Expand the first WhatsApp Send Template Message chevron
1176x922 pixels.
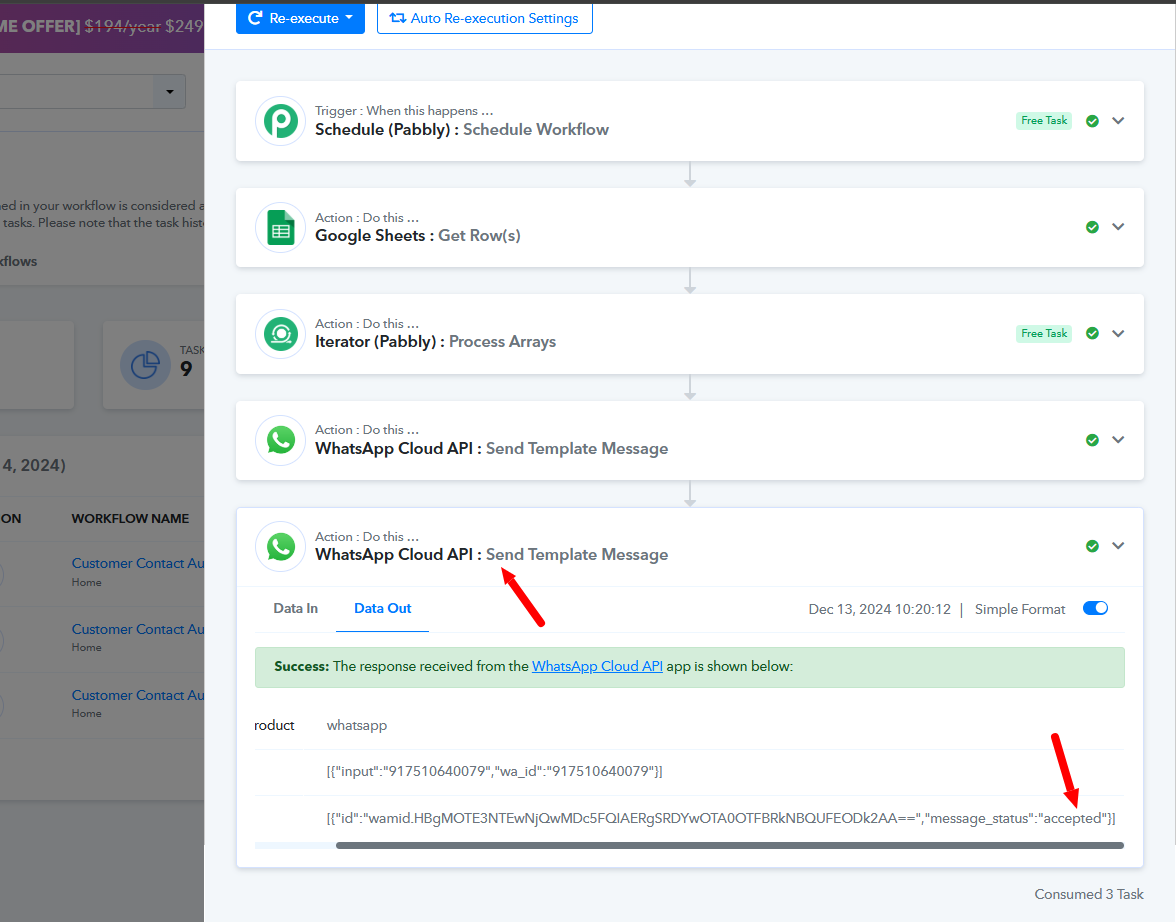1118,440
